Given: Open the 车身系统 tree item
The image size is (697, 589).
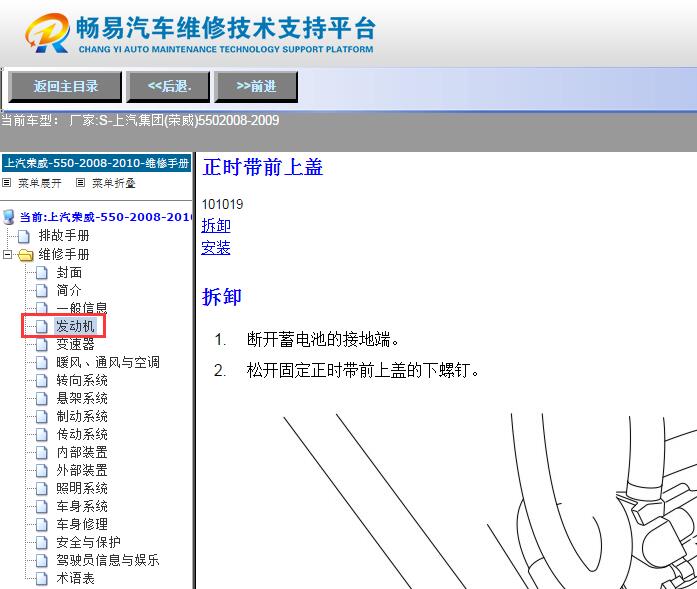Looking at the screenshot, I should pos(82,506).
